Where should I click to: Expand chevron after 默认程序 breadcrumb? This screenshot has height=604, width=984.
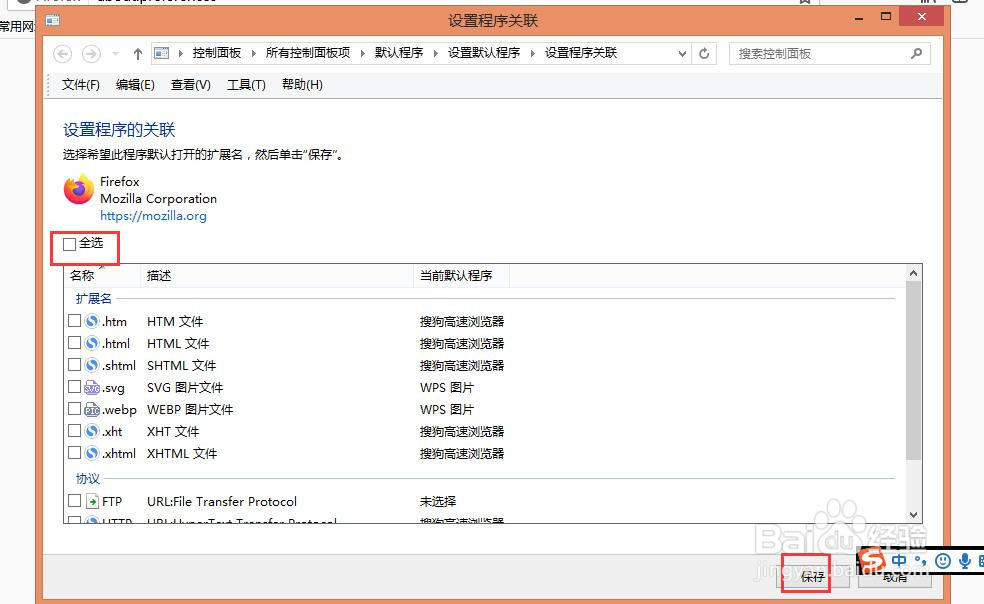(x=436, y=53)
